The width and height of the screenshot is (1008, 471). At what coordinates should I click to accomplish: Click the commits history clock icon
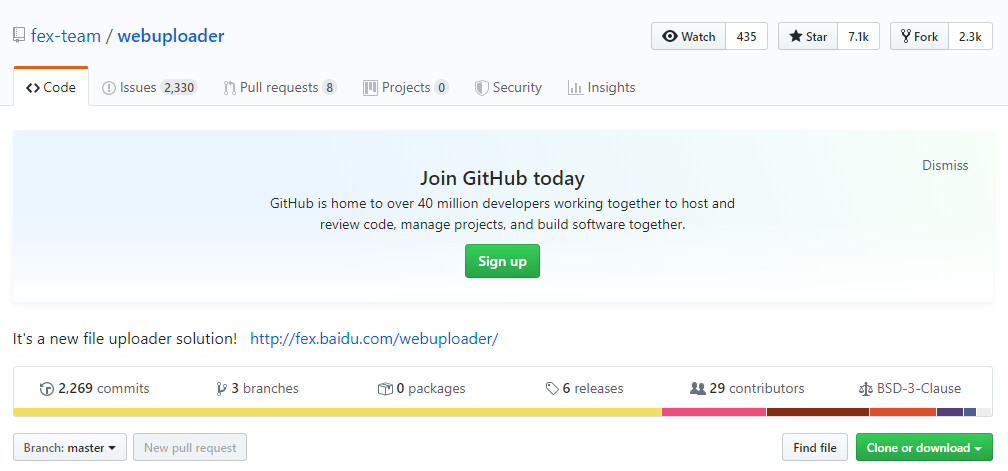pyautogui.click(x=46, y=389)
